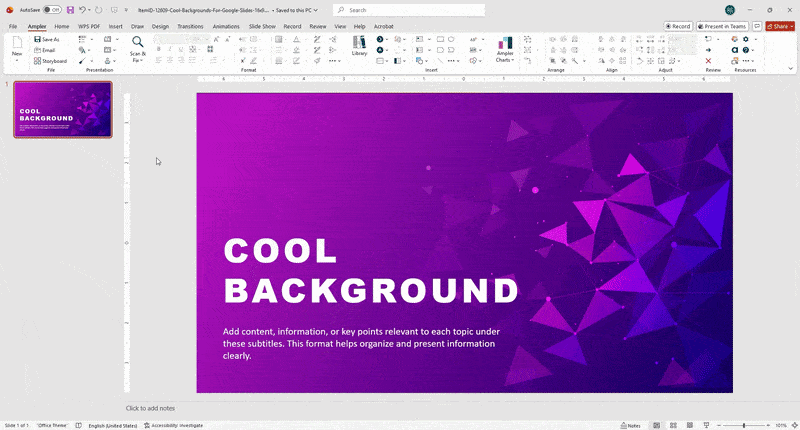
Task: Click the help question mark in Resources
Action: click(746, 50)
